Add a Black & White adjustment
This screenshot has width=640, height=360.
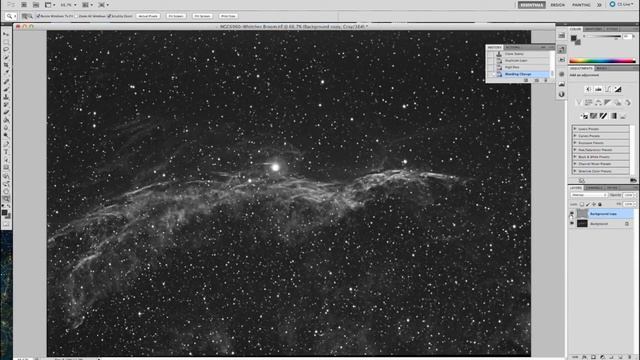coord(608,103)
